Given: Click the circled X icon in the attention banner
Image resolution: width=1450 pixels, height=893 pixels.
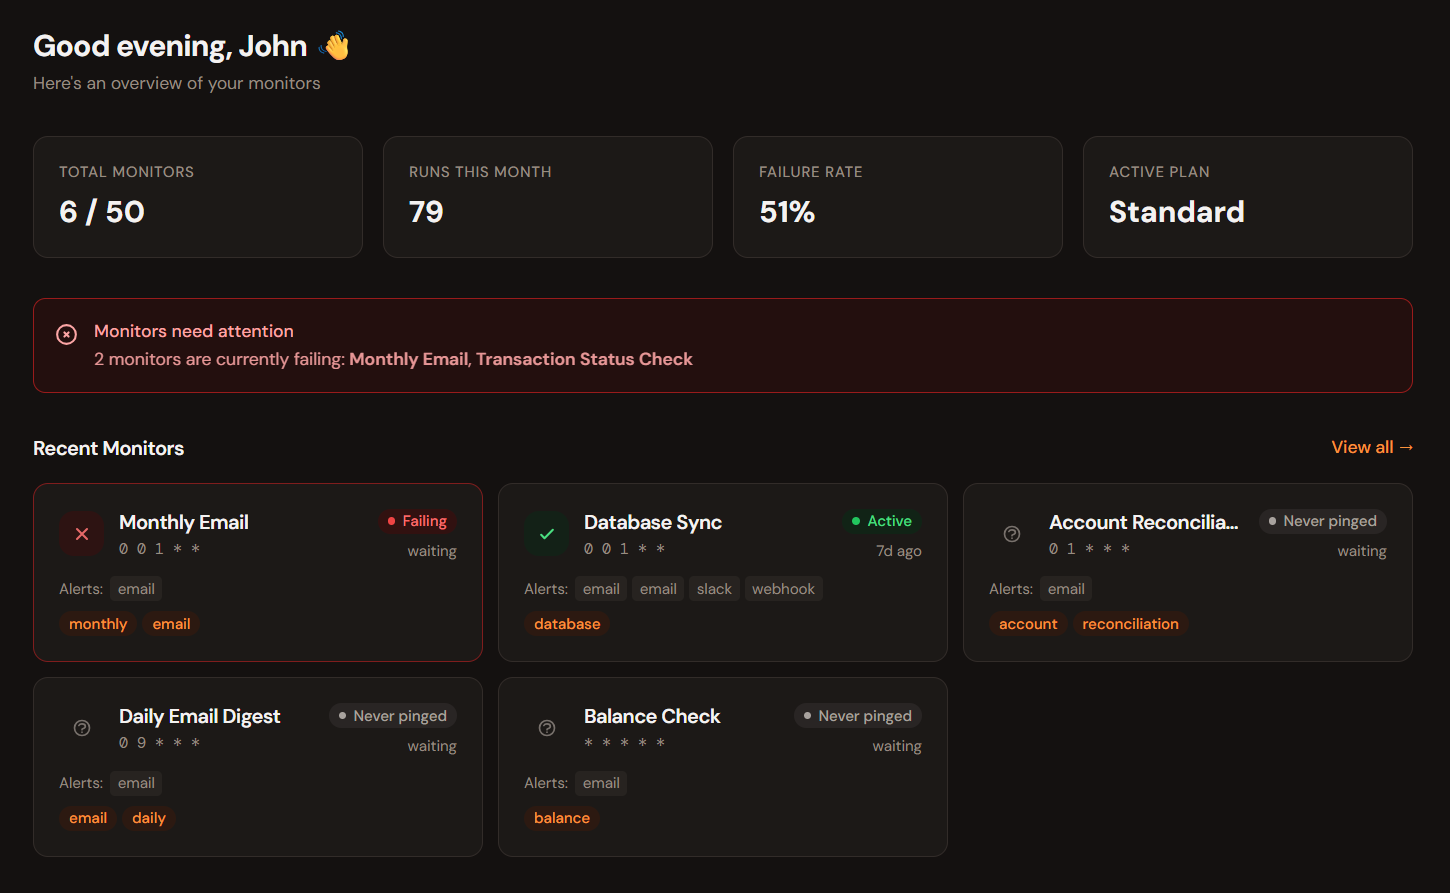Looking at the screenshot, I should (x=66, y=334).
